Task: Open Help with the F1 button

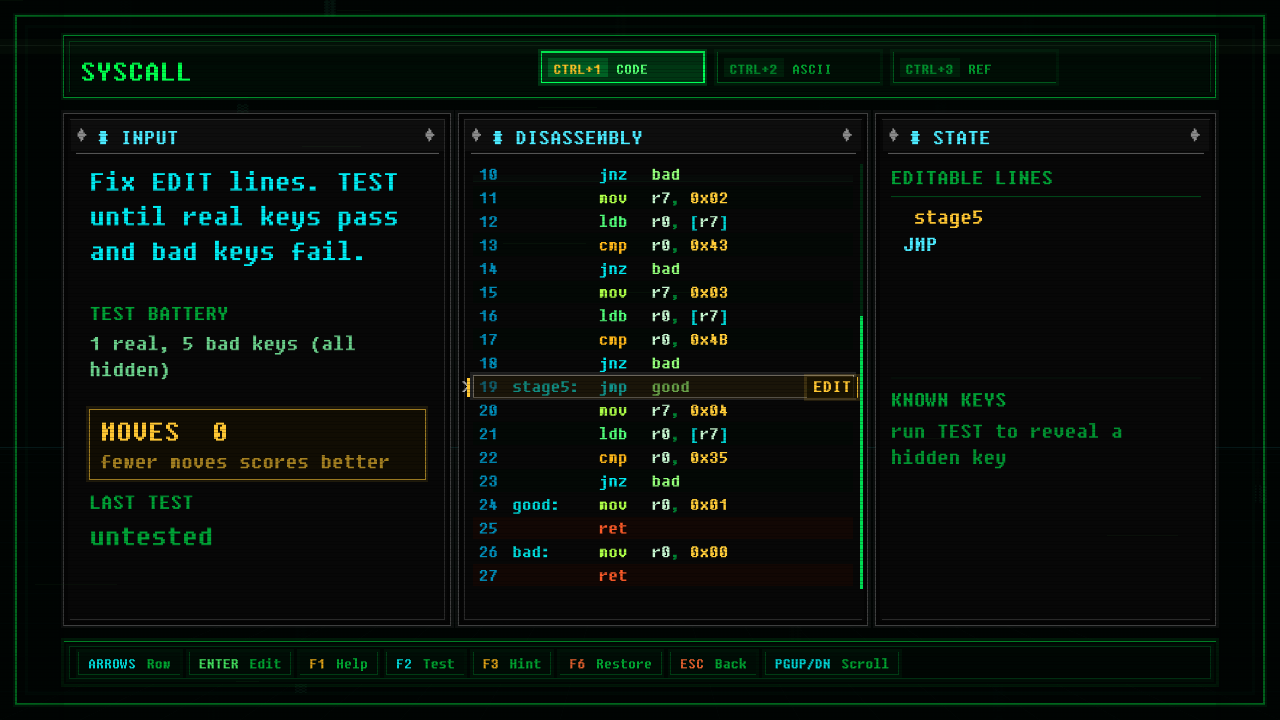Action: (338, 664)
